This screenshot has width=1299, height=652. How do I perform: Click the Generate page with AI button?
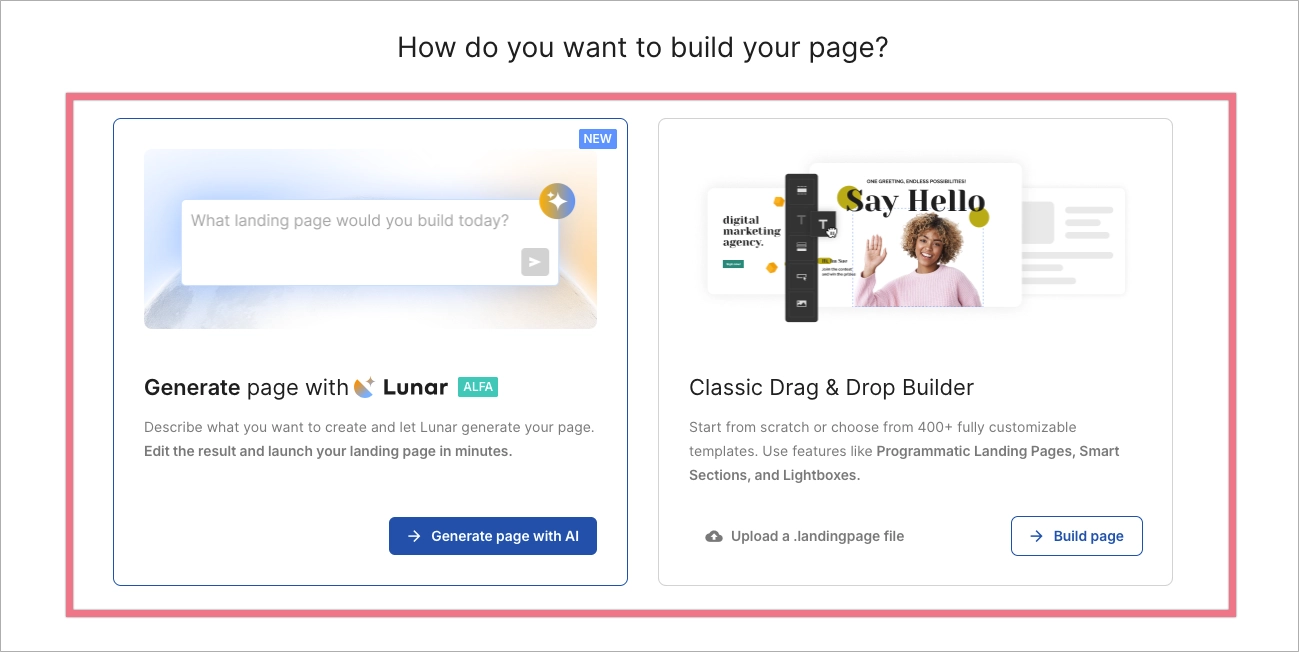492,536
